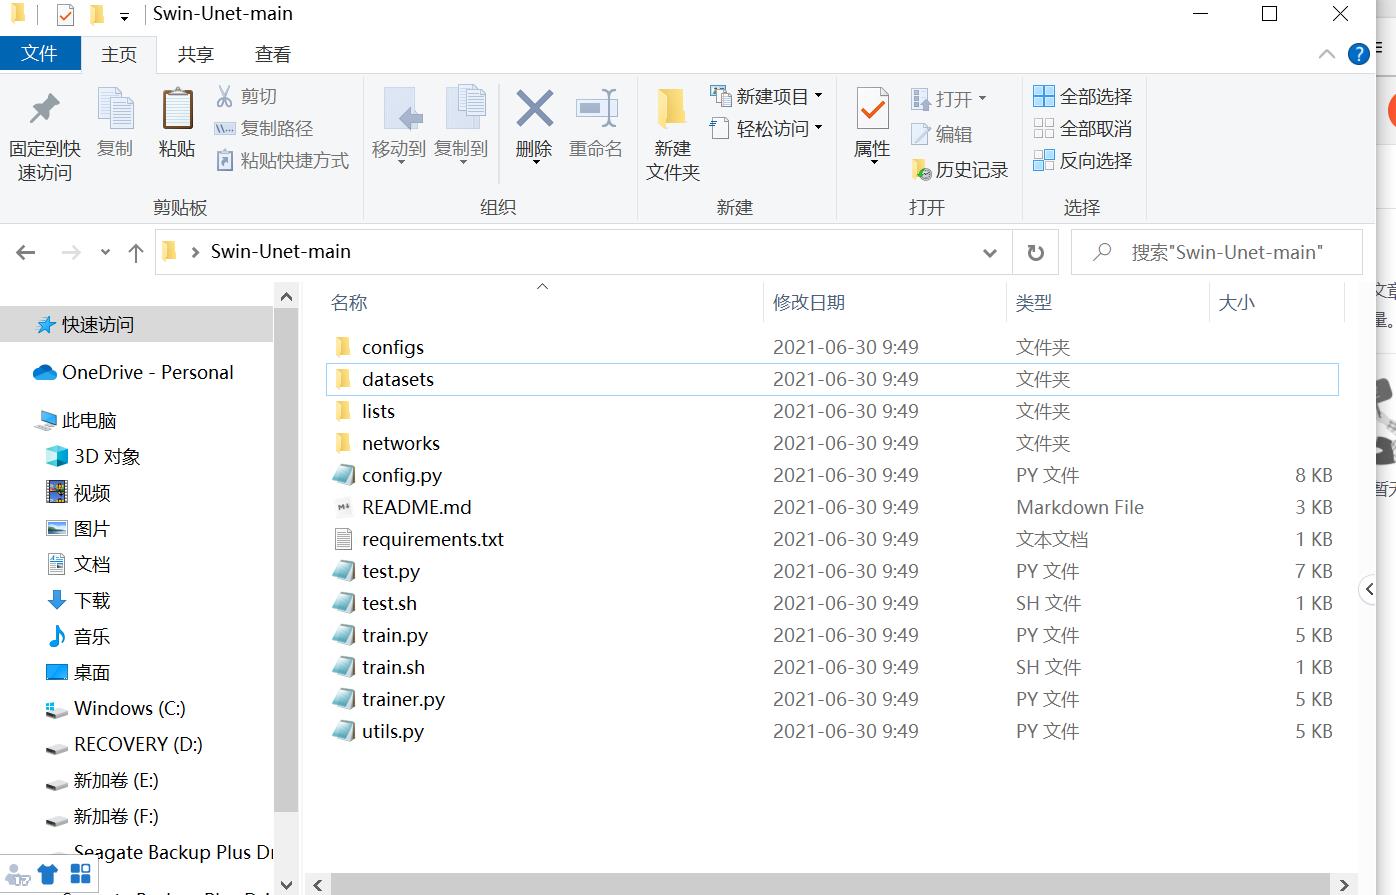This screenshot has height=895, width=1396.
Task: Switch to the View ribbon tab
Action: point(273,54)
